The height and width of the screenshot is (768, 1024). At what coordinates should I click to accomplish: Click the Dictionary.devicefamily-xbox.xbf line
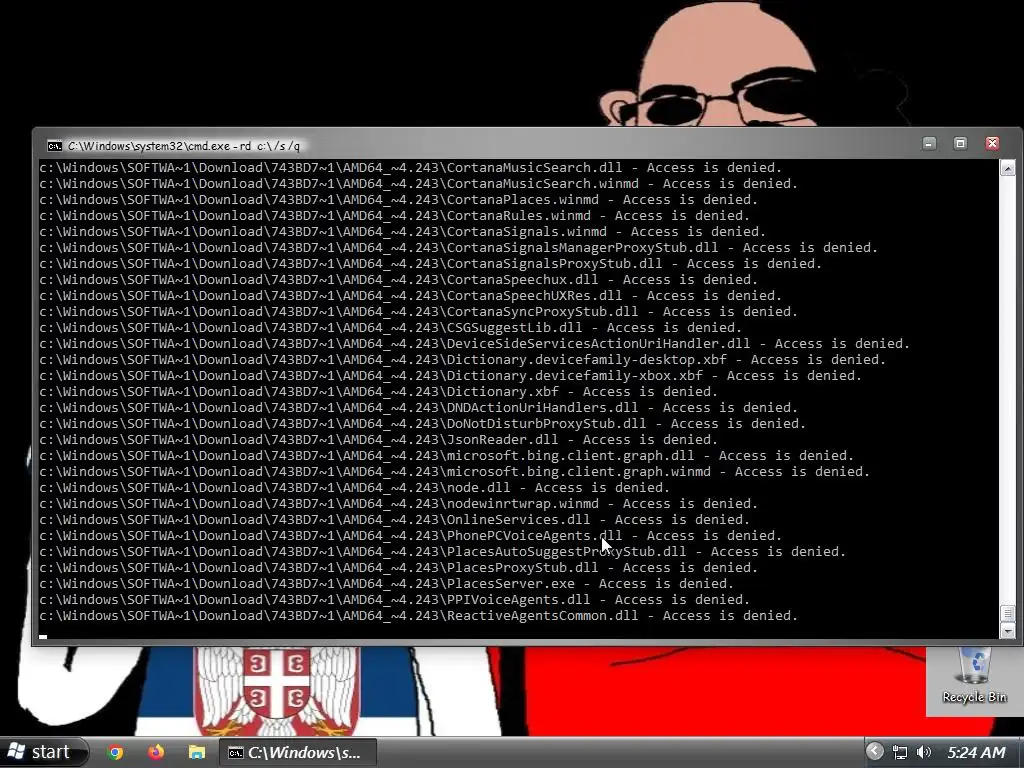click(451, 376)
